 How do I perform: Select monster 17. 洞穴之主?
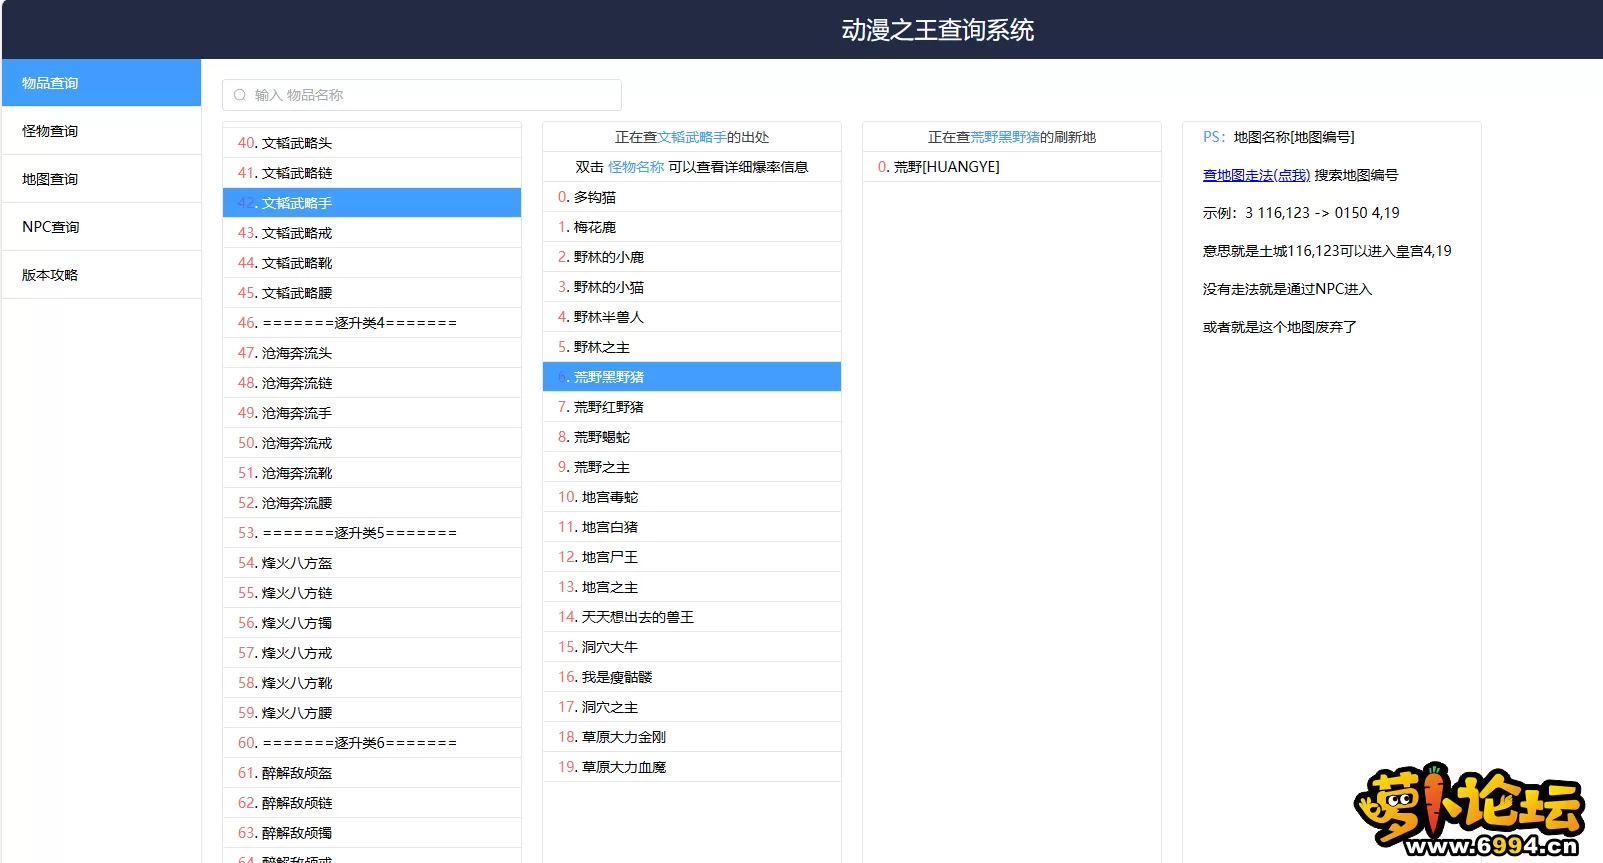coord(692,707)
